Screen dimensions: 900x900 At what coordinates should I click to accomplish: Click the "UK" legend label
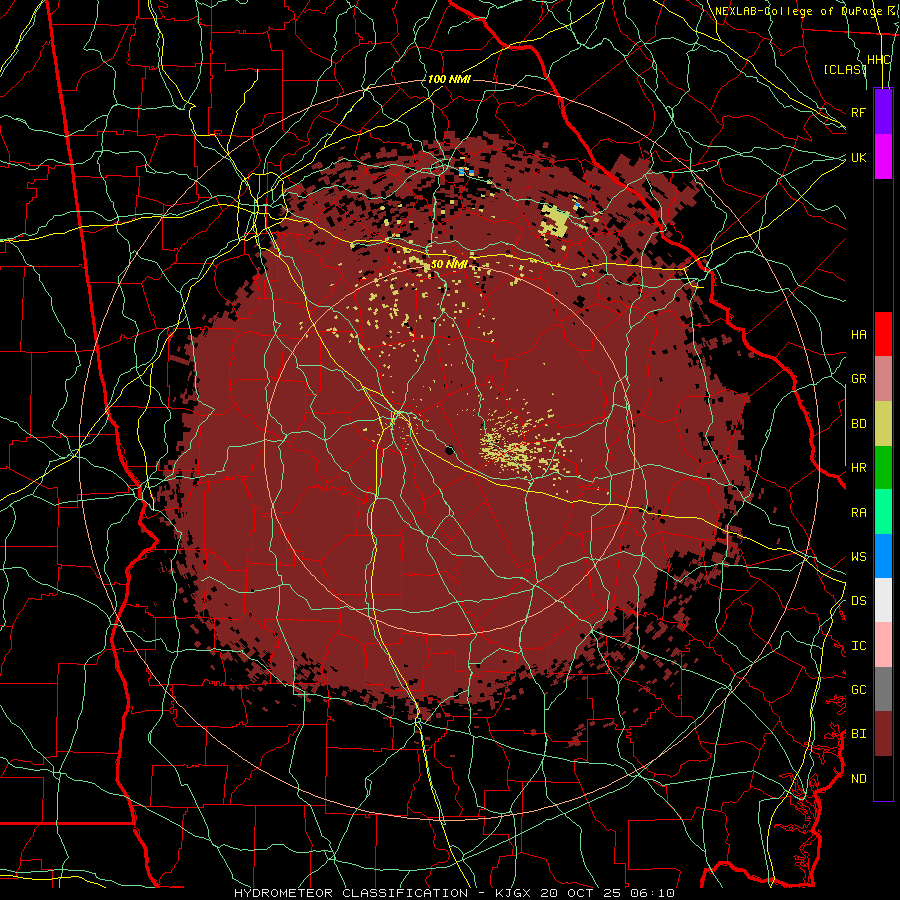tap(858, 157)
